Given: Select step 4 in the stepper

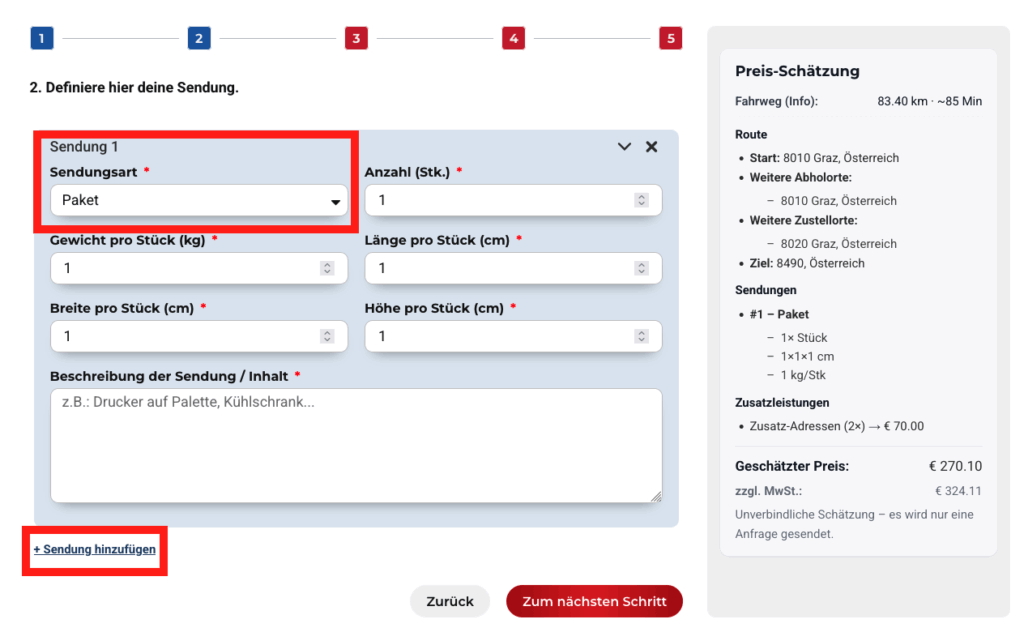Looking at the screenshot, I should 513,39.
